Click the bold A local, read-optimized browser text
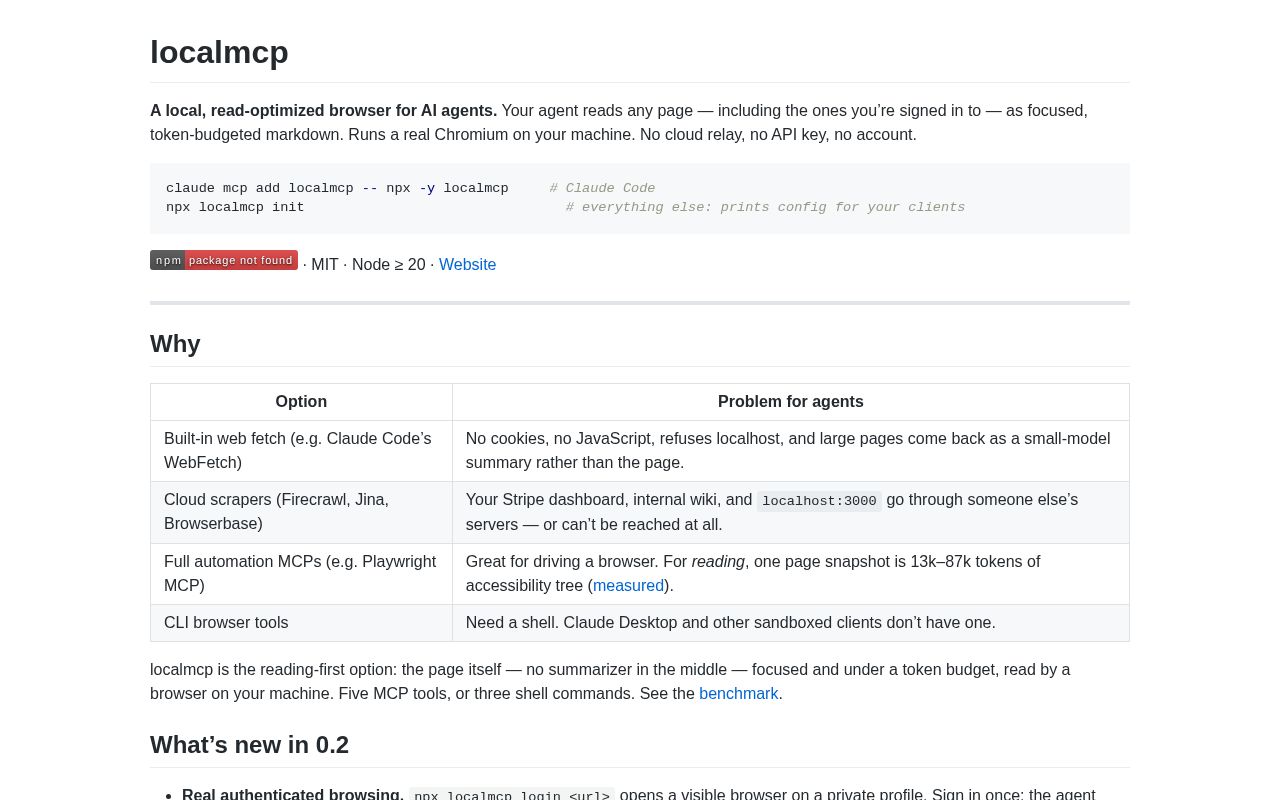Screen dimensions: 1280x800 point(323,111)
